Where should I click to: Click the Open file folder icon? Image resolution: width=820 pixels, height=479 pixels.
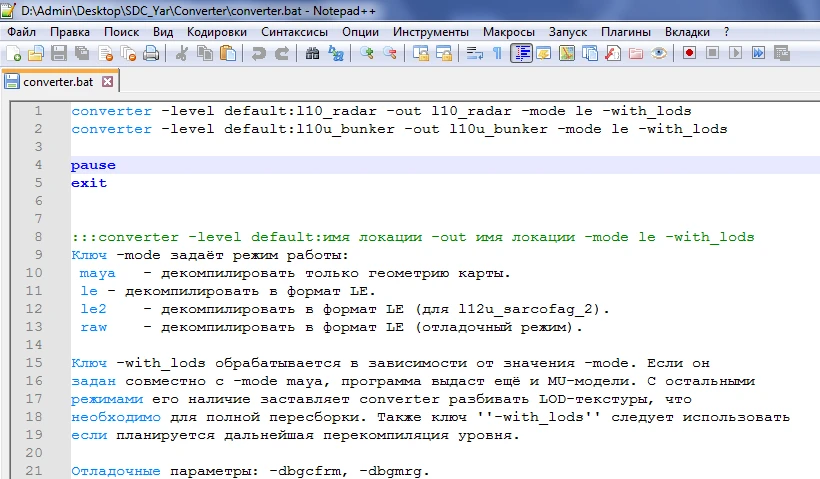[x=35, y=53]
